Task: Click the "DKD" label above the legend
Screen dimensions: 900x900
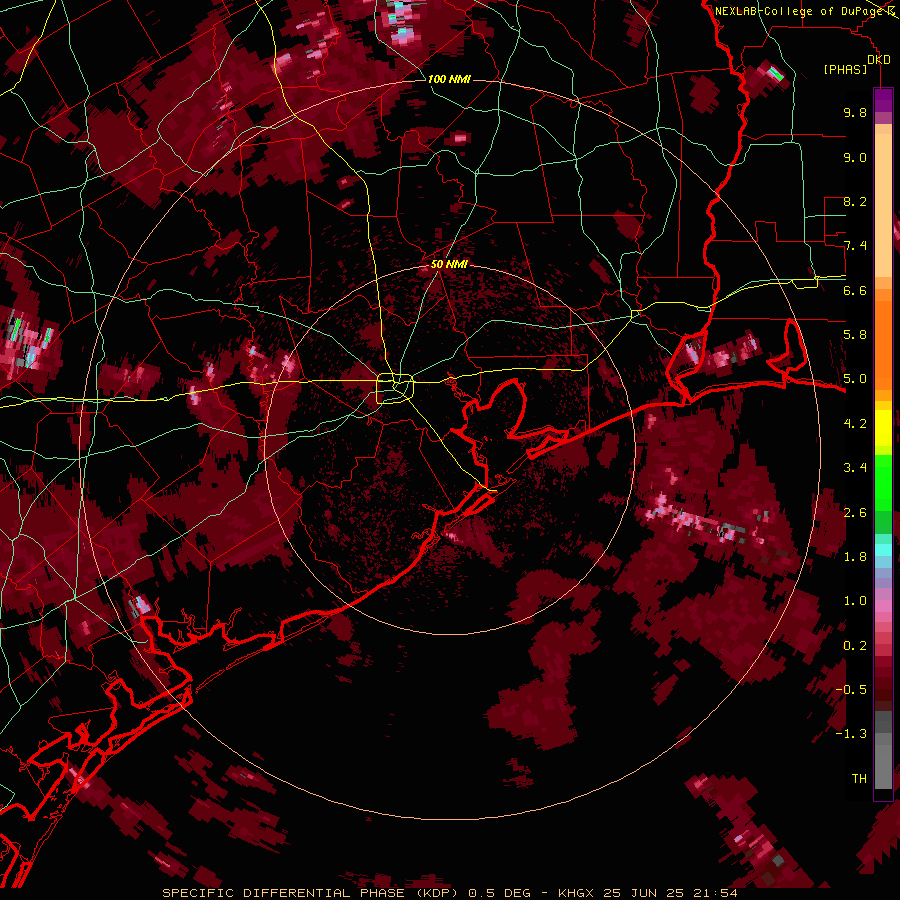Action: pos(879,60)
